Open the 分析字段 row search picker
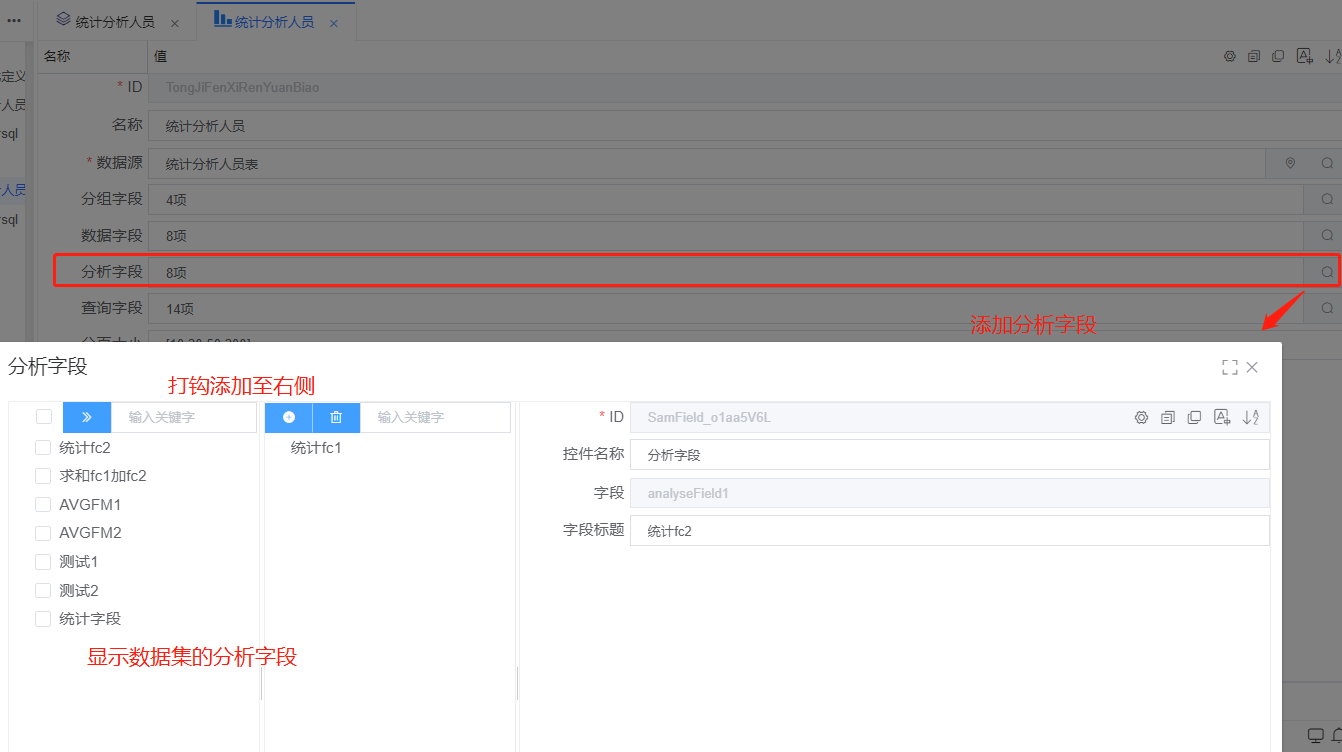The height and width of the screenshot is (752, 1342). click(1327, 272)
